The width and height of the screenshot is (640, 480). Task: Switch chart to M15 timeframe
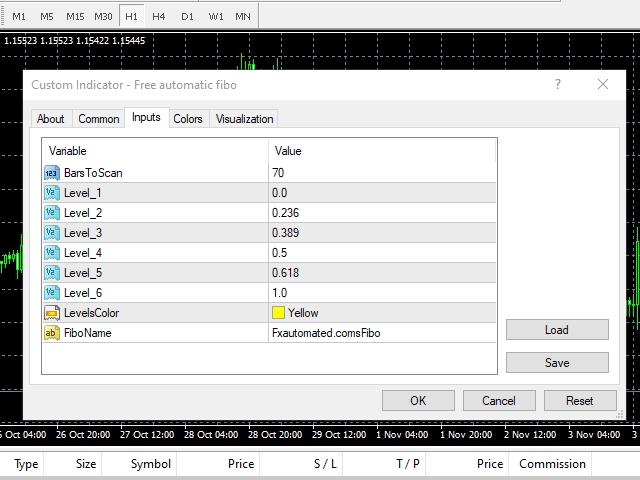click(x=75, y=16)
